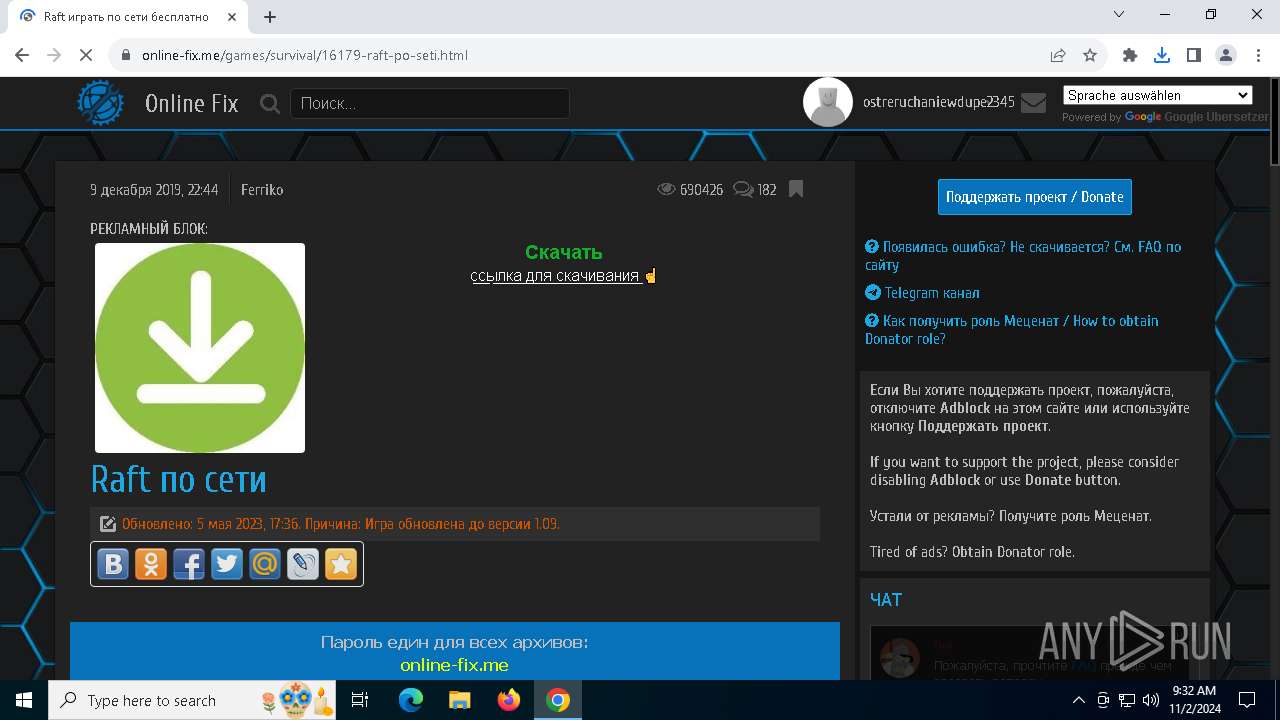Share via Facebook icon
The height and width of the screenshot is (720, 1280).
189,564
